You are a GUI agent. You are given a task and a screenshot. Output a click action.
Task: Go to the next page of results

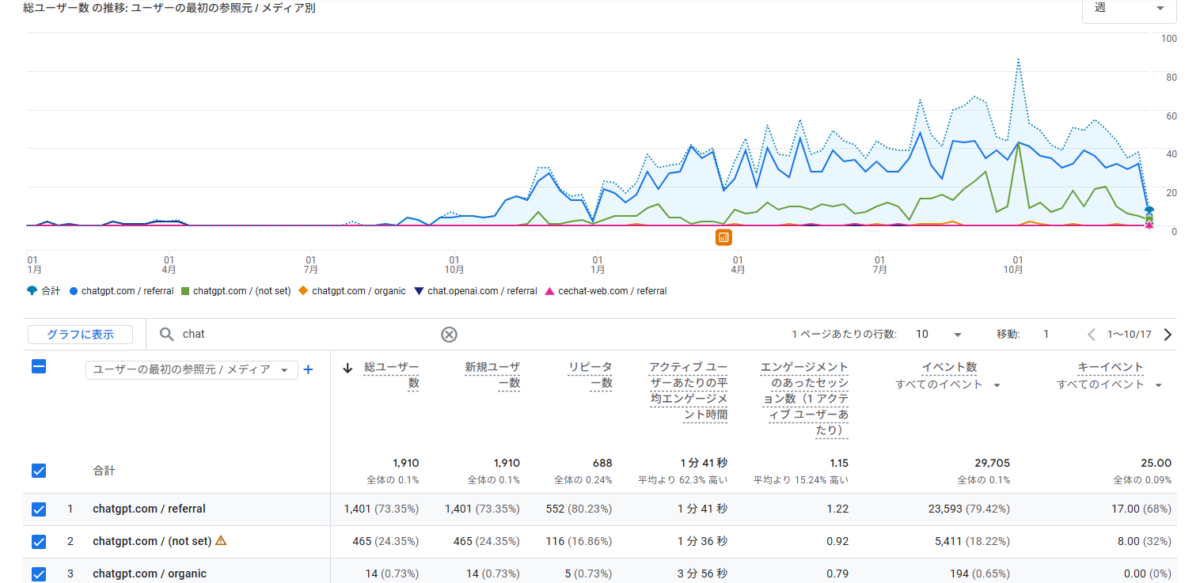(x=1167, y=334)
